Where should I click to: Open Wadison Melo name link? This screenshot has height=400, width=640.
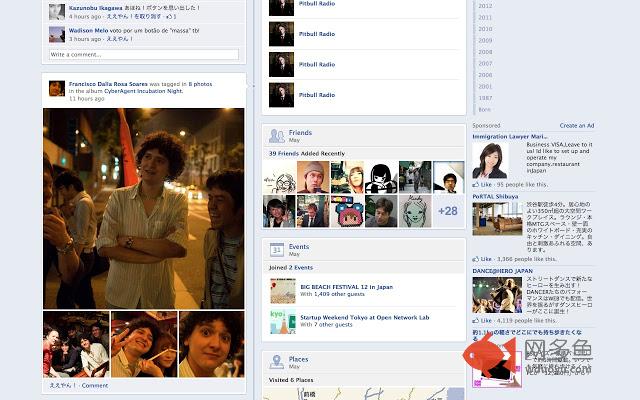point(88,30)
